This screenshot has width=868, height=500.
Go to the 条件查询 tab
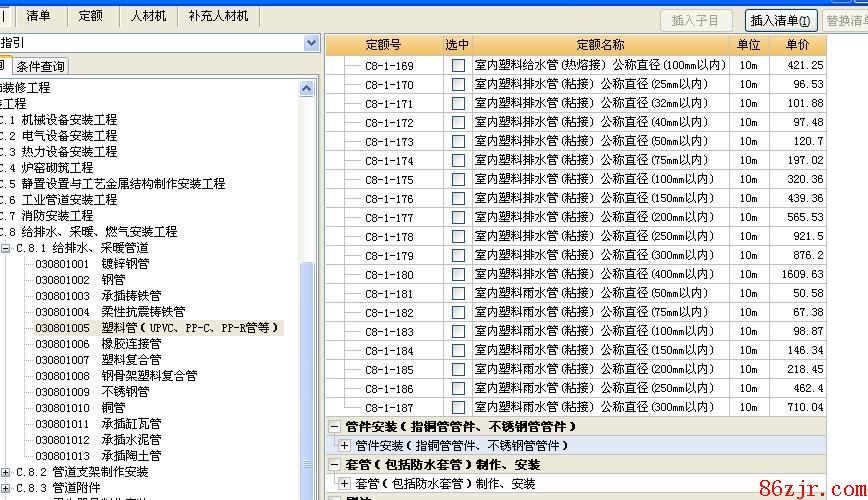click(x=40, y=67)
